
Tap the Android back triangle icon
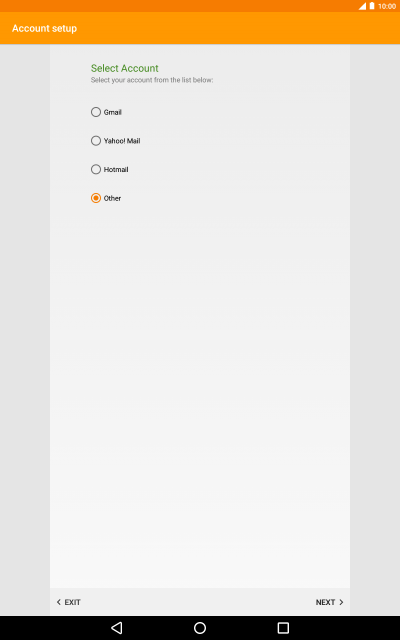click(117, 628)
